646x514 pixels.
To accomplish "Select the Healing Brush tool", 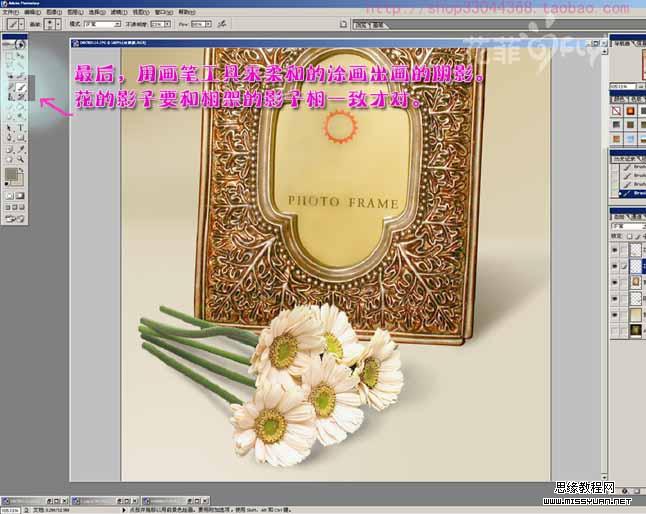I will click(x=10, y=87).
